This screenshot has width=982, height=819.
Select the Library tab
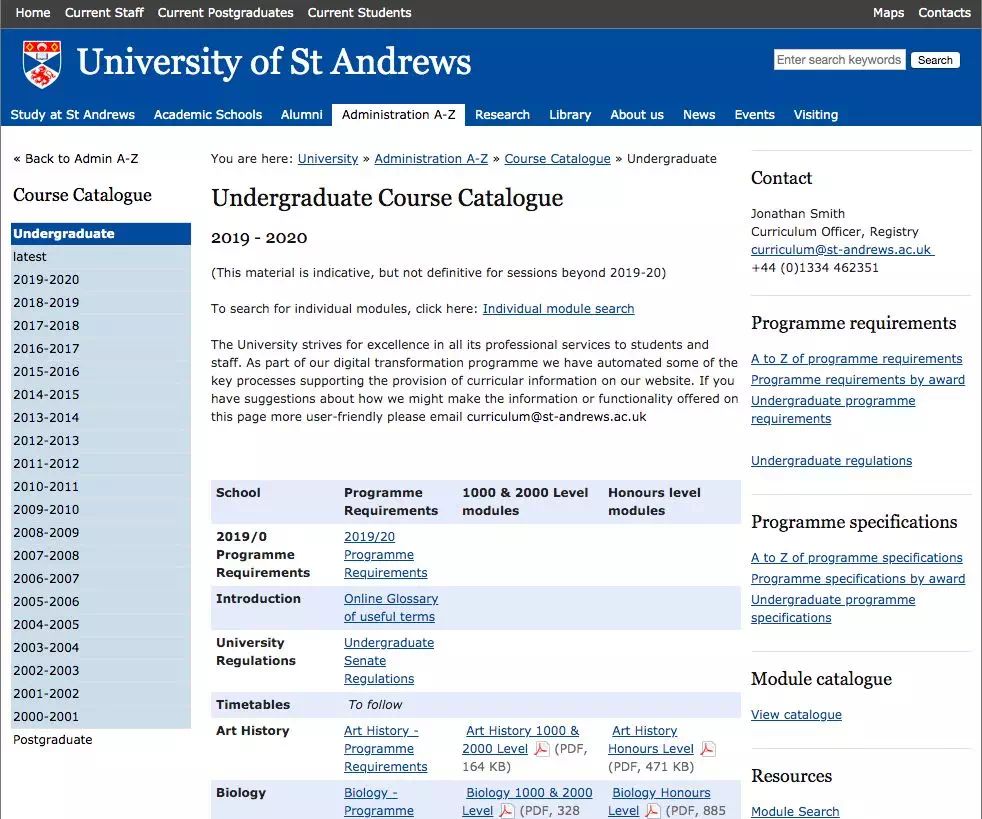[x=570, y=115]
